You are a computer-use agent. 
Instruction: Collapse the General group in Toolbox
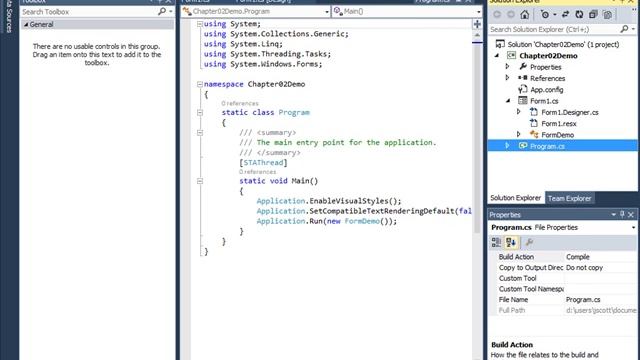click(26, 24)
